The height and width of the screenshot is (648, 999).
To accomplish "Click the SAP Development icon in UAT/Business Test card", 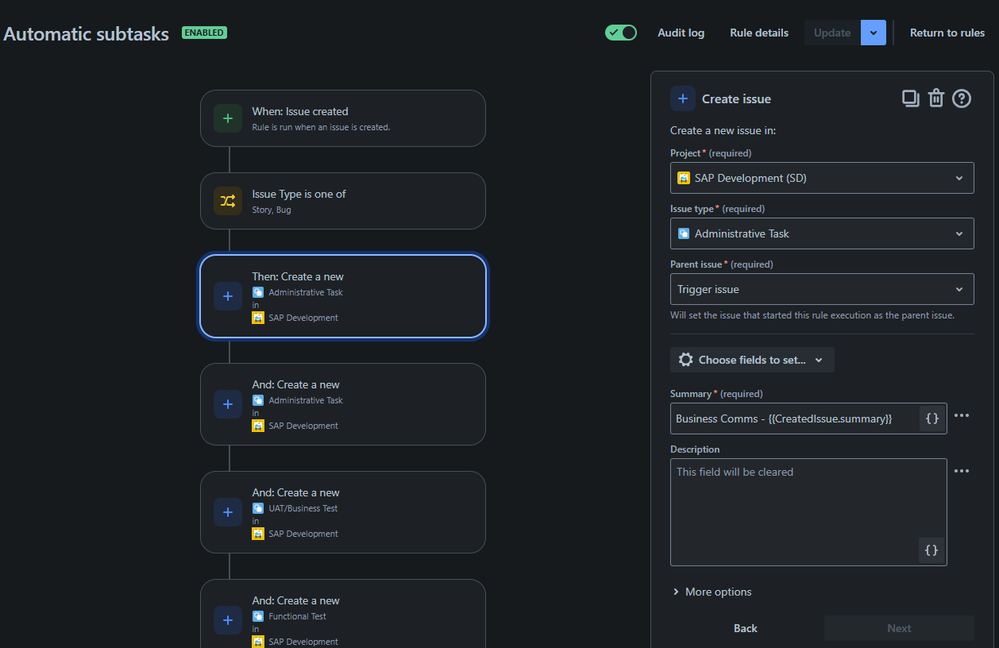I will [258, 533].
